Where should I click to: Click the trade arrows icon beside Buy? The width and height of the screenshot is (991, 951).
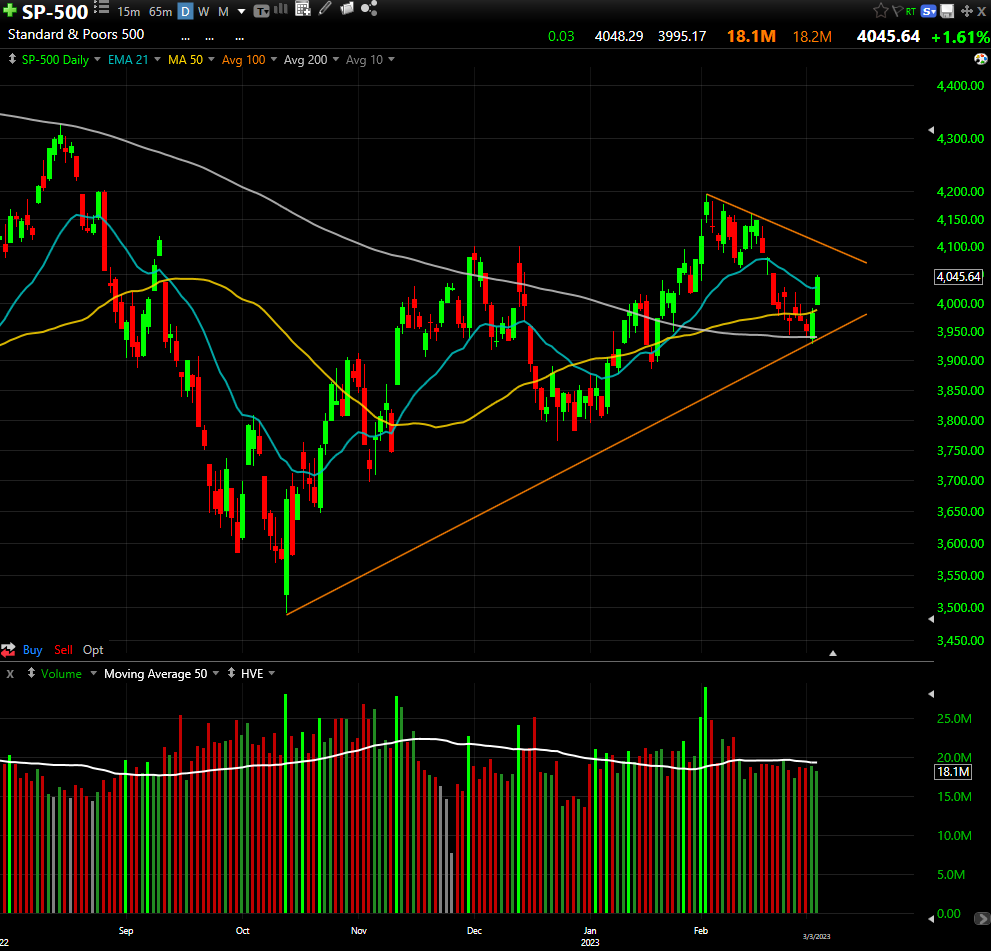click(8, 650)
